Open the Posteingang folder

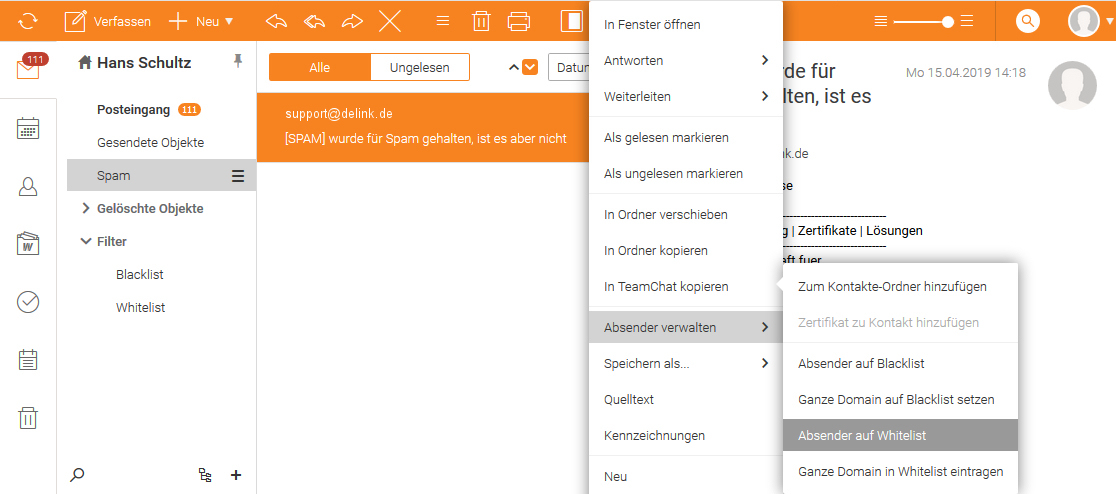click(x=133, y=109)
